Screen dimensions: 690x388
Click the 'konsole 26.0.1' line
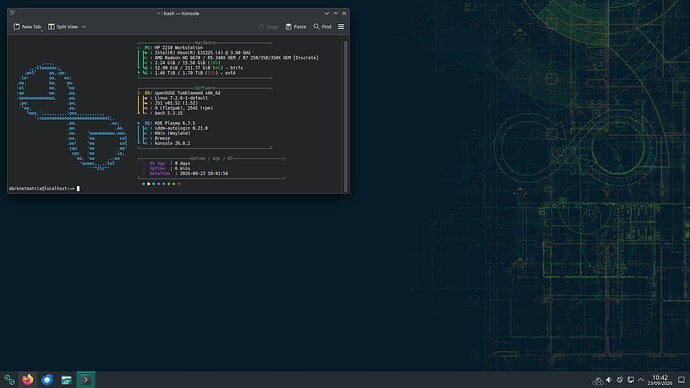tap(172, 143)
